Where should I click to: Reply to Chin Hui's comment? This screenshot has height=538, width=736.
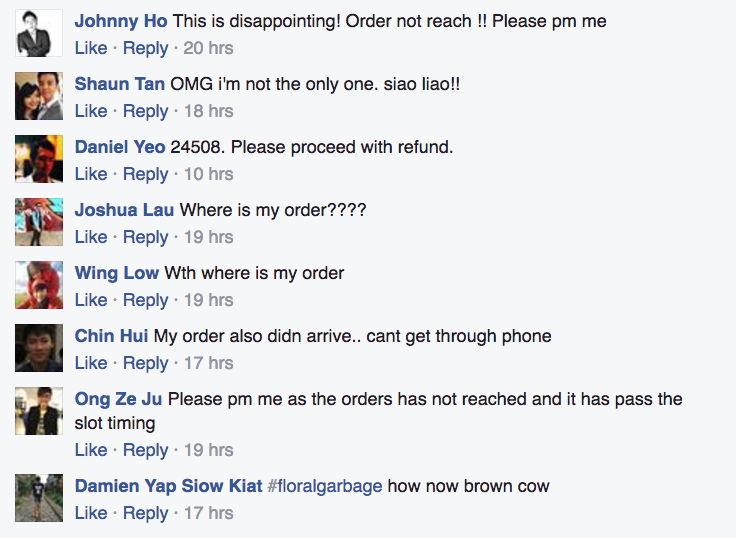[146, 363]
